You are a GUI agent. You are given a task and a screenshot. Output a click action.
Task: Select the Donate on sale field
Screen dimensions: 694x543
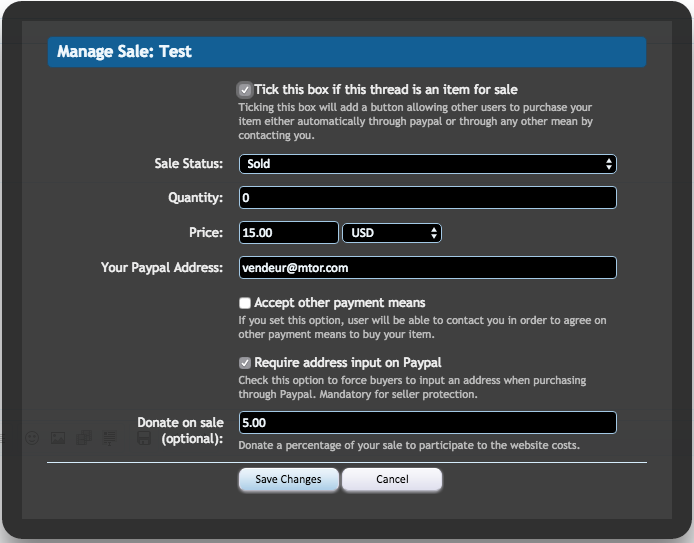click(427, 423)
